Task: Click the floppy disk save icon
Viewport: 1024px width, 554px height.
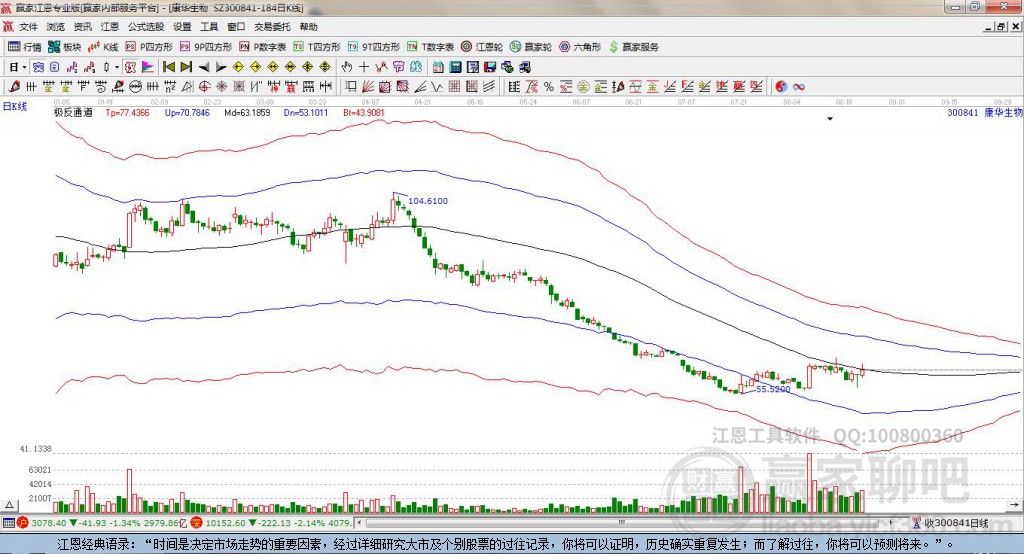Action: coord(490,67)
